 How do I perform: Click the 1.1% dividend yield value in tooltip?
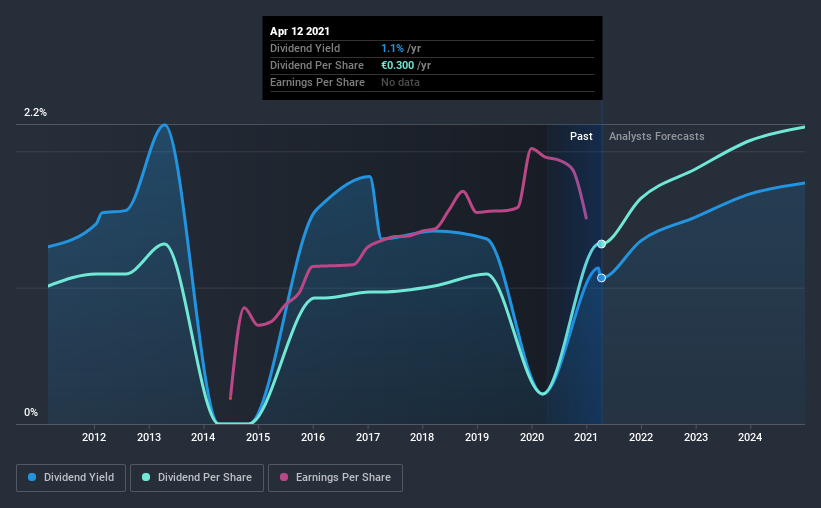[x=392, y=48]
